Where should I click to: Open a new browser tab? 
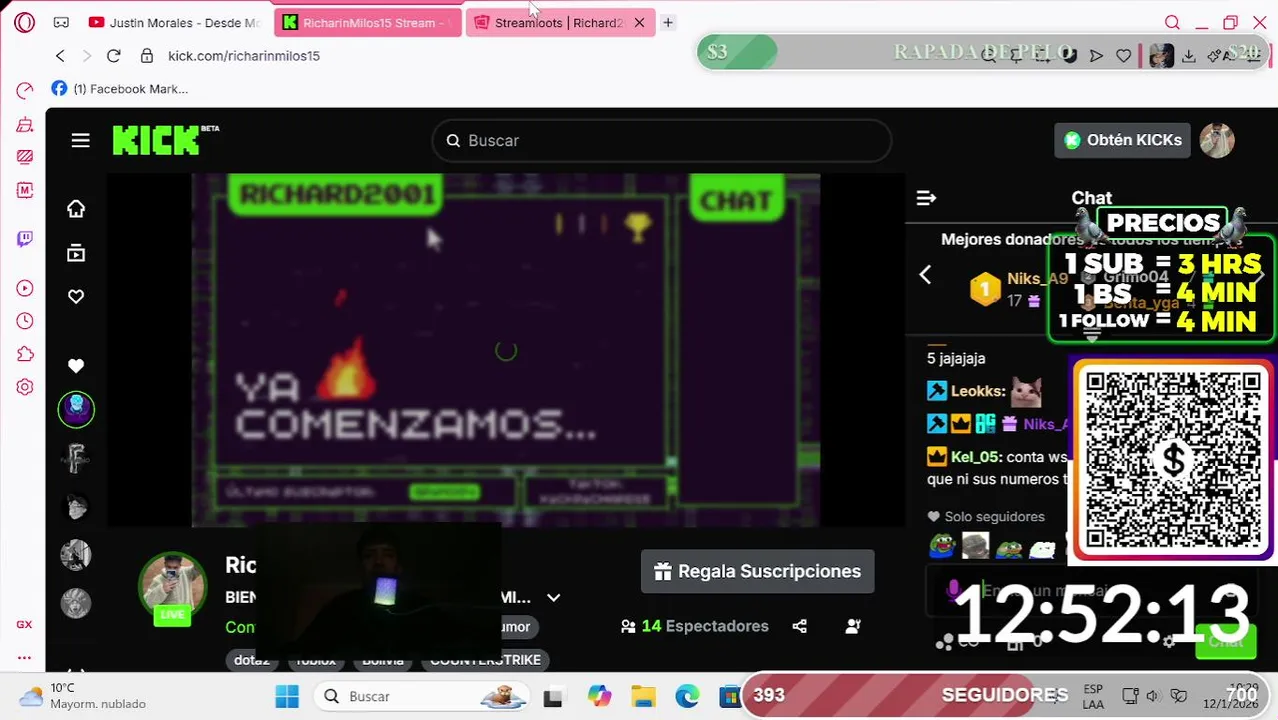coord(668,22)
